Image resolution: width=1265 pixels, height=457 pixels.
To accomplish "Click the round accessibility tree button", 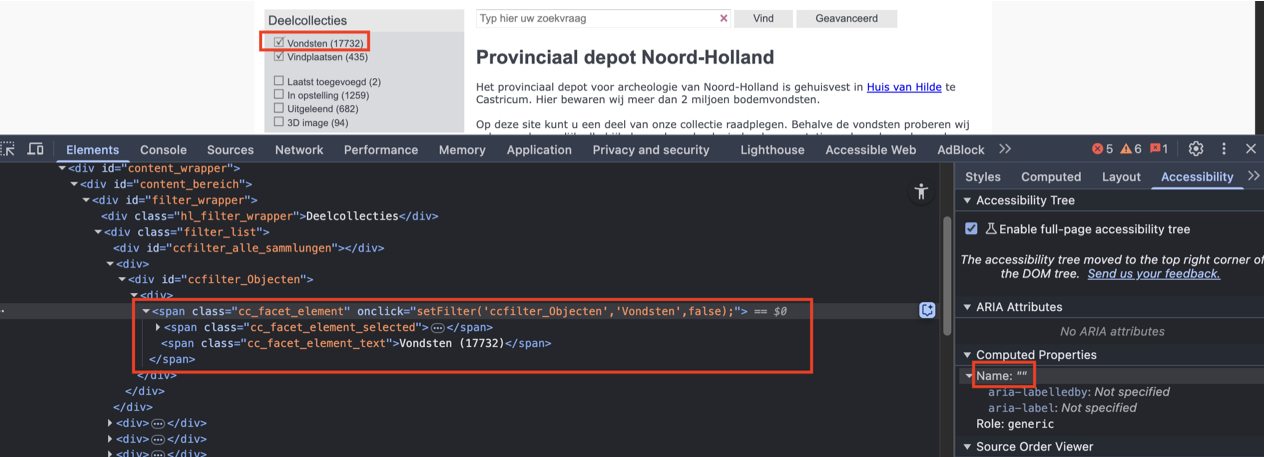I will [921, 192].
